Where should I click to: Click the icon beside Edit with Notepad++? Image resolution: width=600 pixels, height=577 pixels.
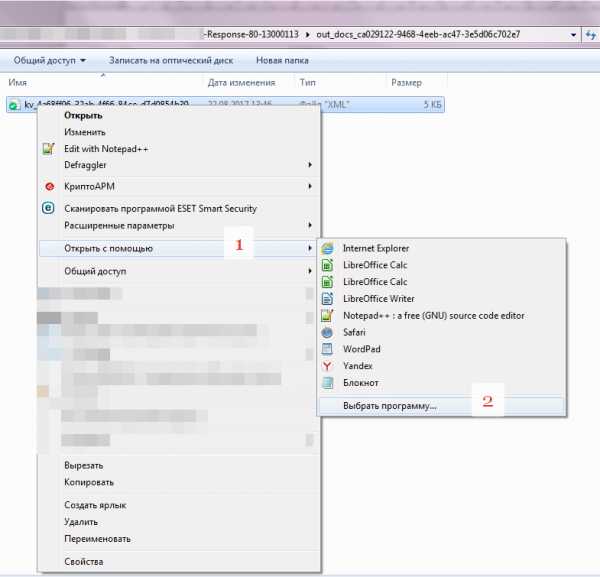[x=47, y=149]
